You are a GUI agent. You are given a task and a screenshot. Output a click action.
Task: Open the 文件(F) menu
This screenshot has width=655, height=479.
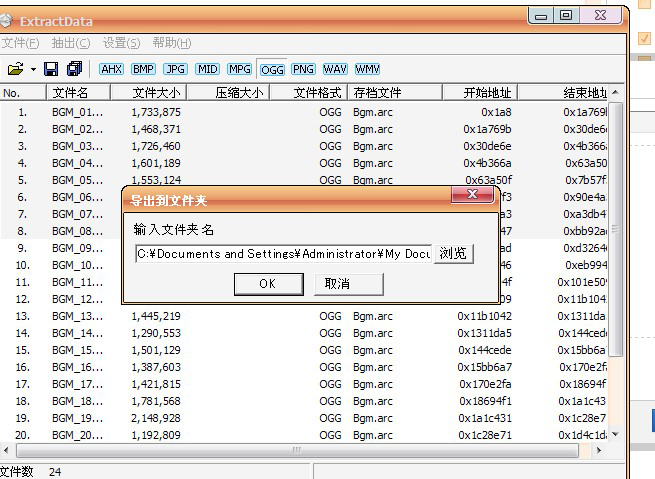[x=20, y=43]
